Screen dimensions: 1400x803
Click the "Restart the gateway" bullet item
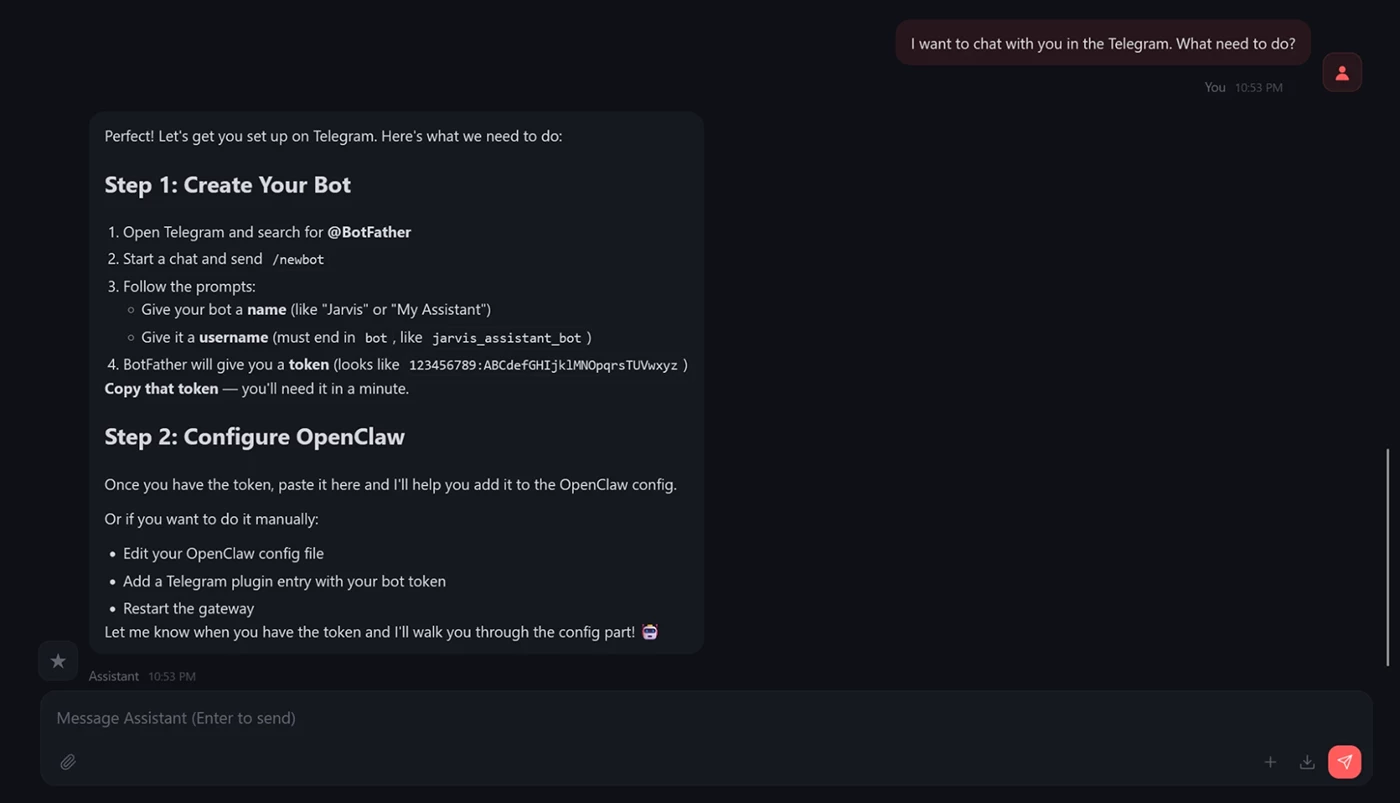click(x=188, y=609)
